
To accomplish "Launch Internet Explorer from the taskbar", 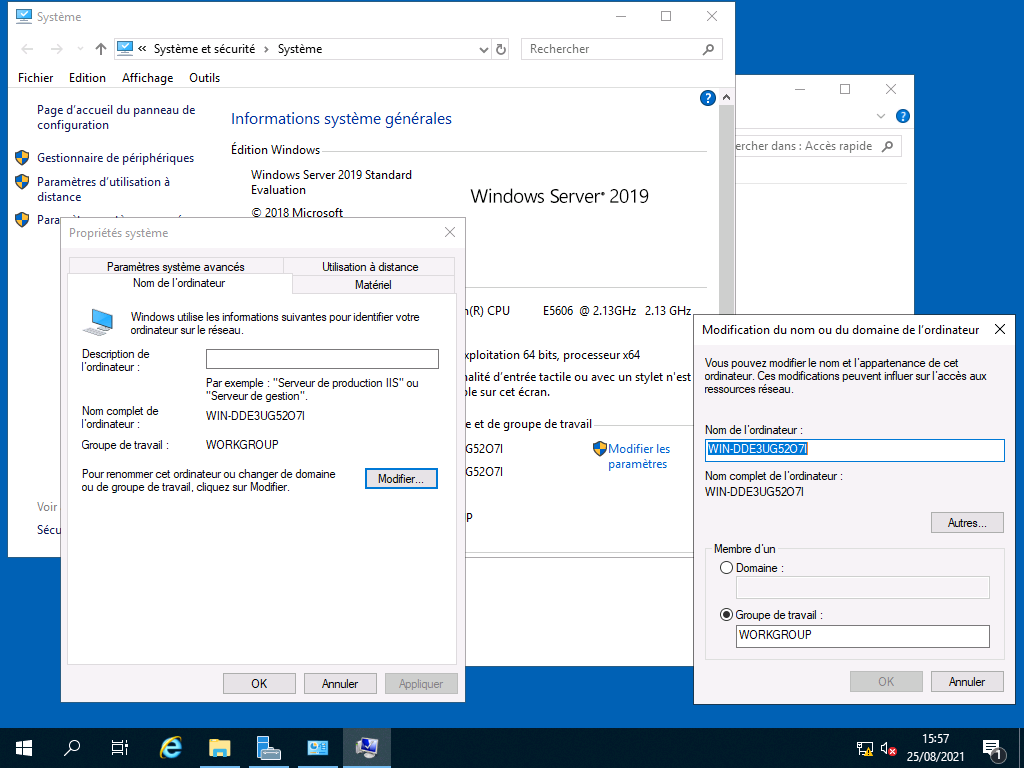I will 170,748.
